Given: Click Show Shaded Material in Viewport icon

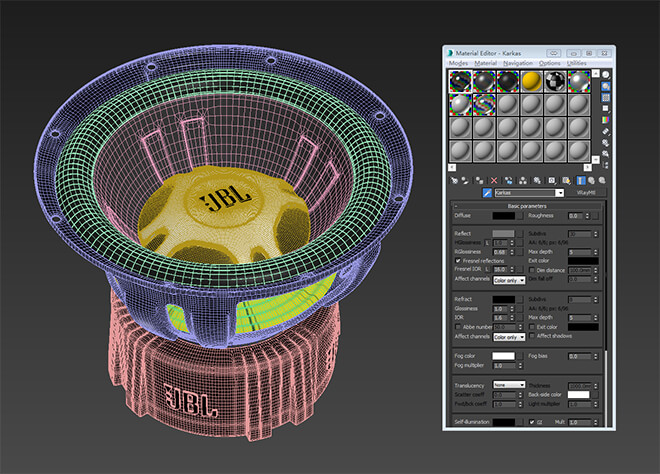Looking at the screenshot, I should pyautogui.click(x=567, y=181).
